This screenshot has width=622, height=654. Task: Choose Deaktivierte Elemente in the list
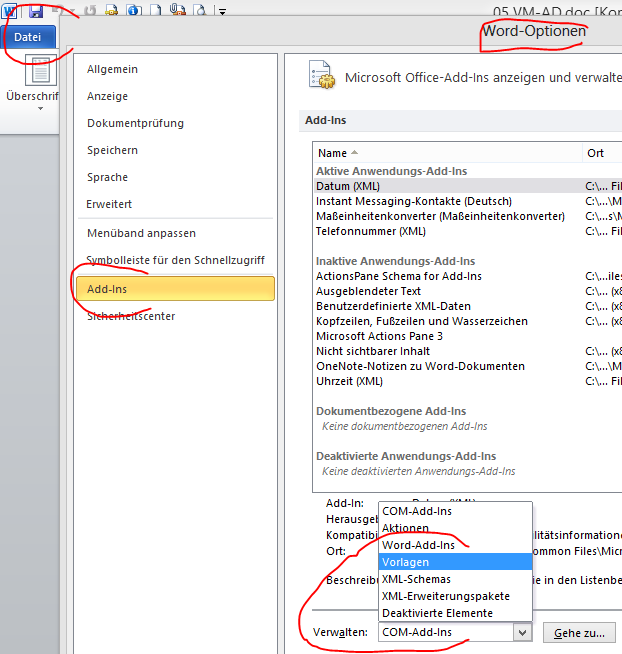455,613
